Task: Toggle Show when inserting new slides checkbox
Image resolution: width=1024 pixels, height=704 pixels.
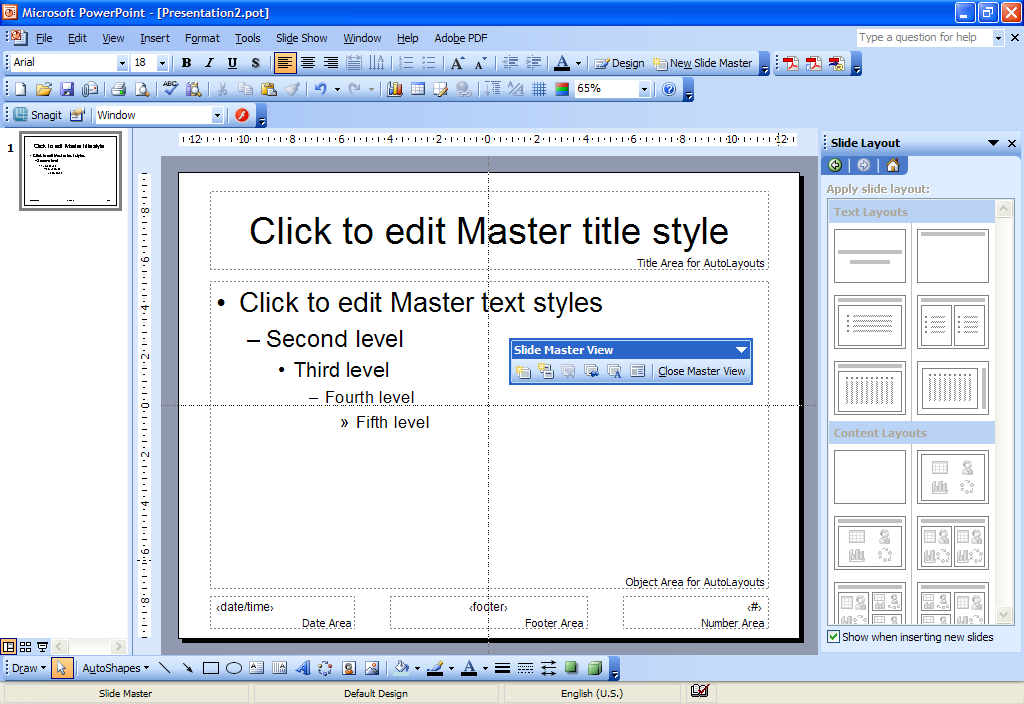Action: (833, 637)
